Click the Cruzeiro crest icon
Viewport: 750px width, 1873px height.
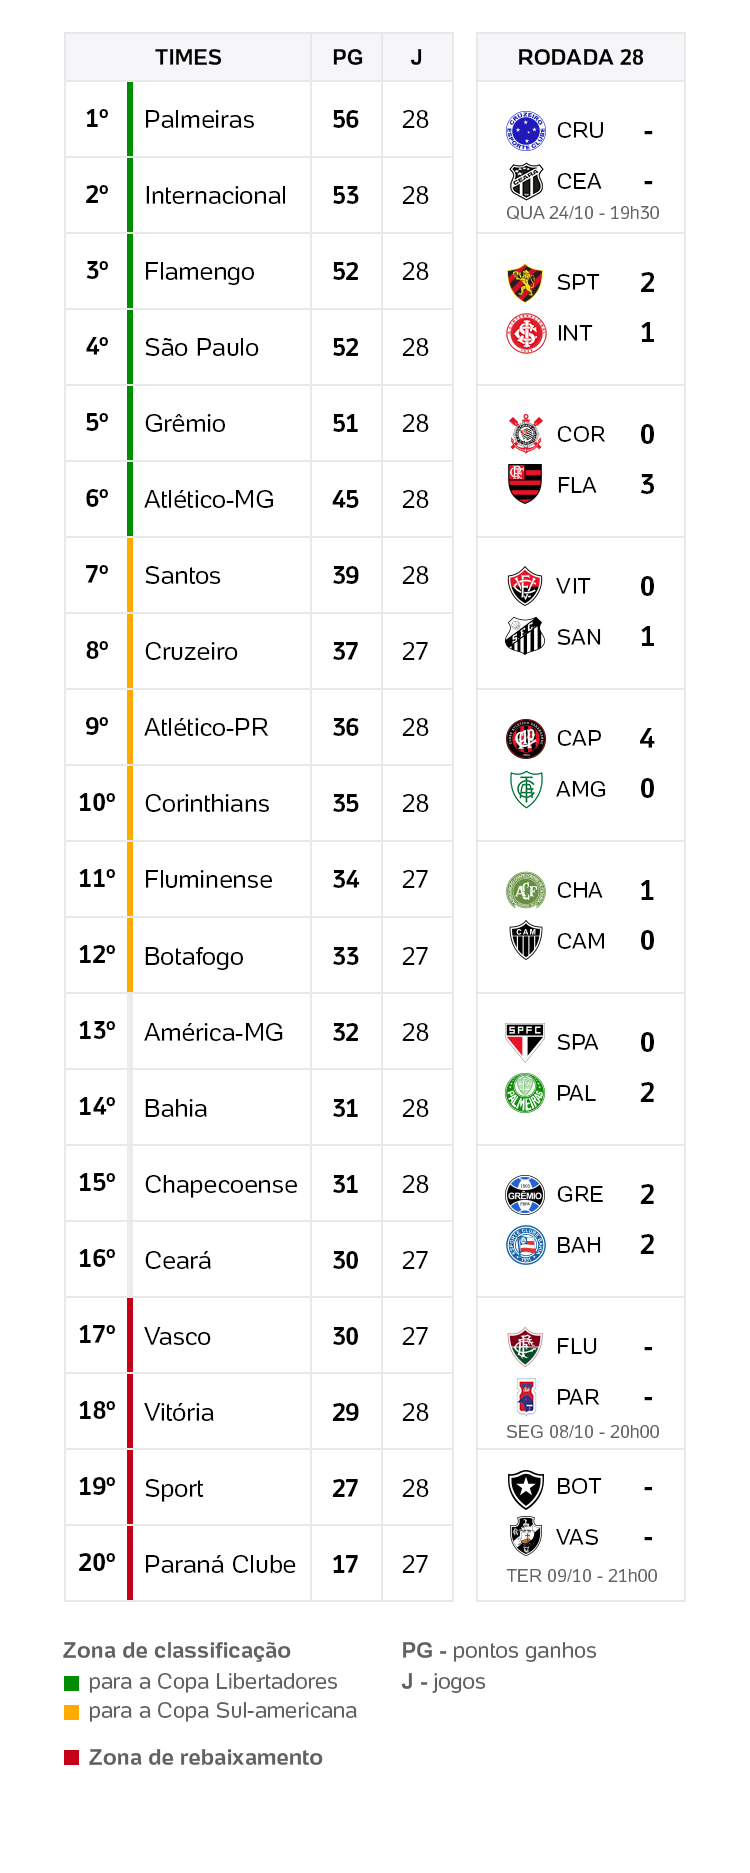point(525,130)
